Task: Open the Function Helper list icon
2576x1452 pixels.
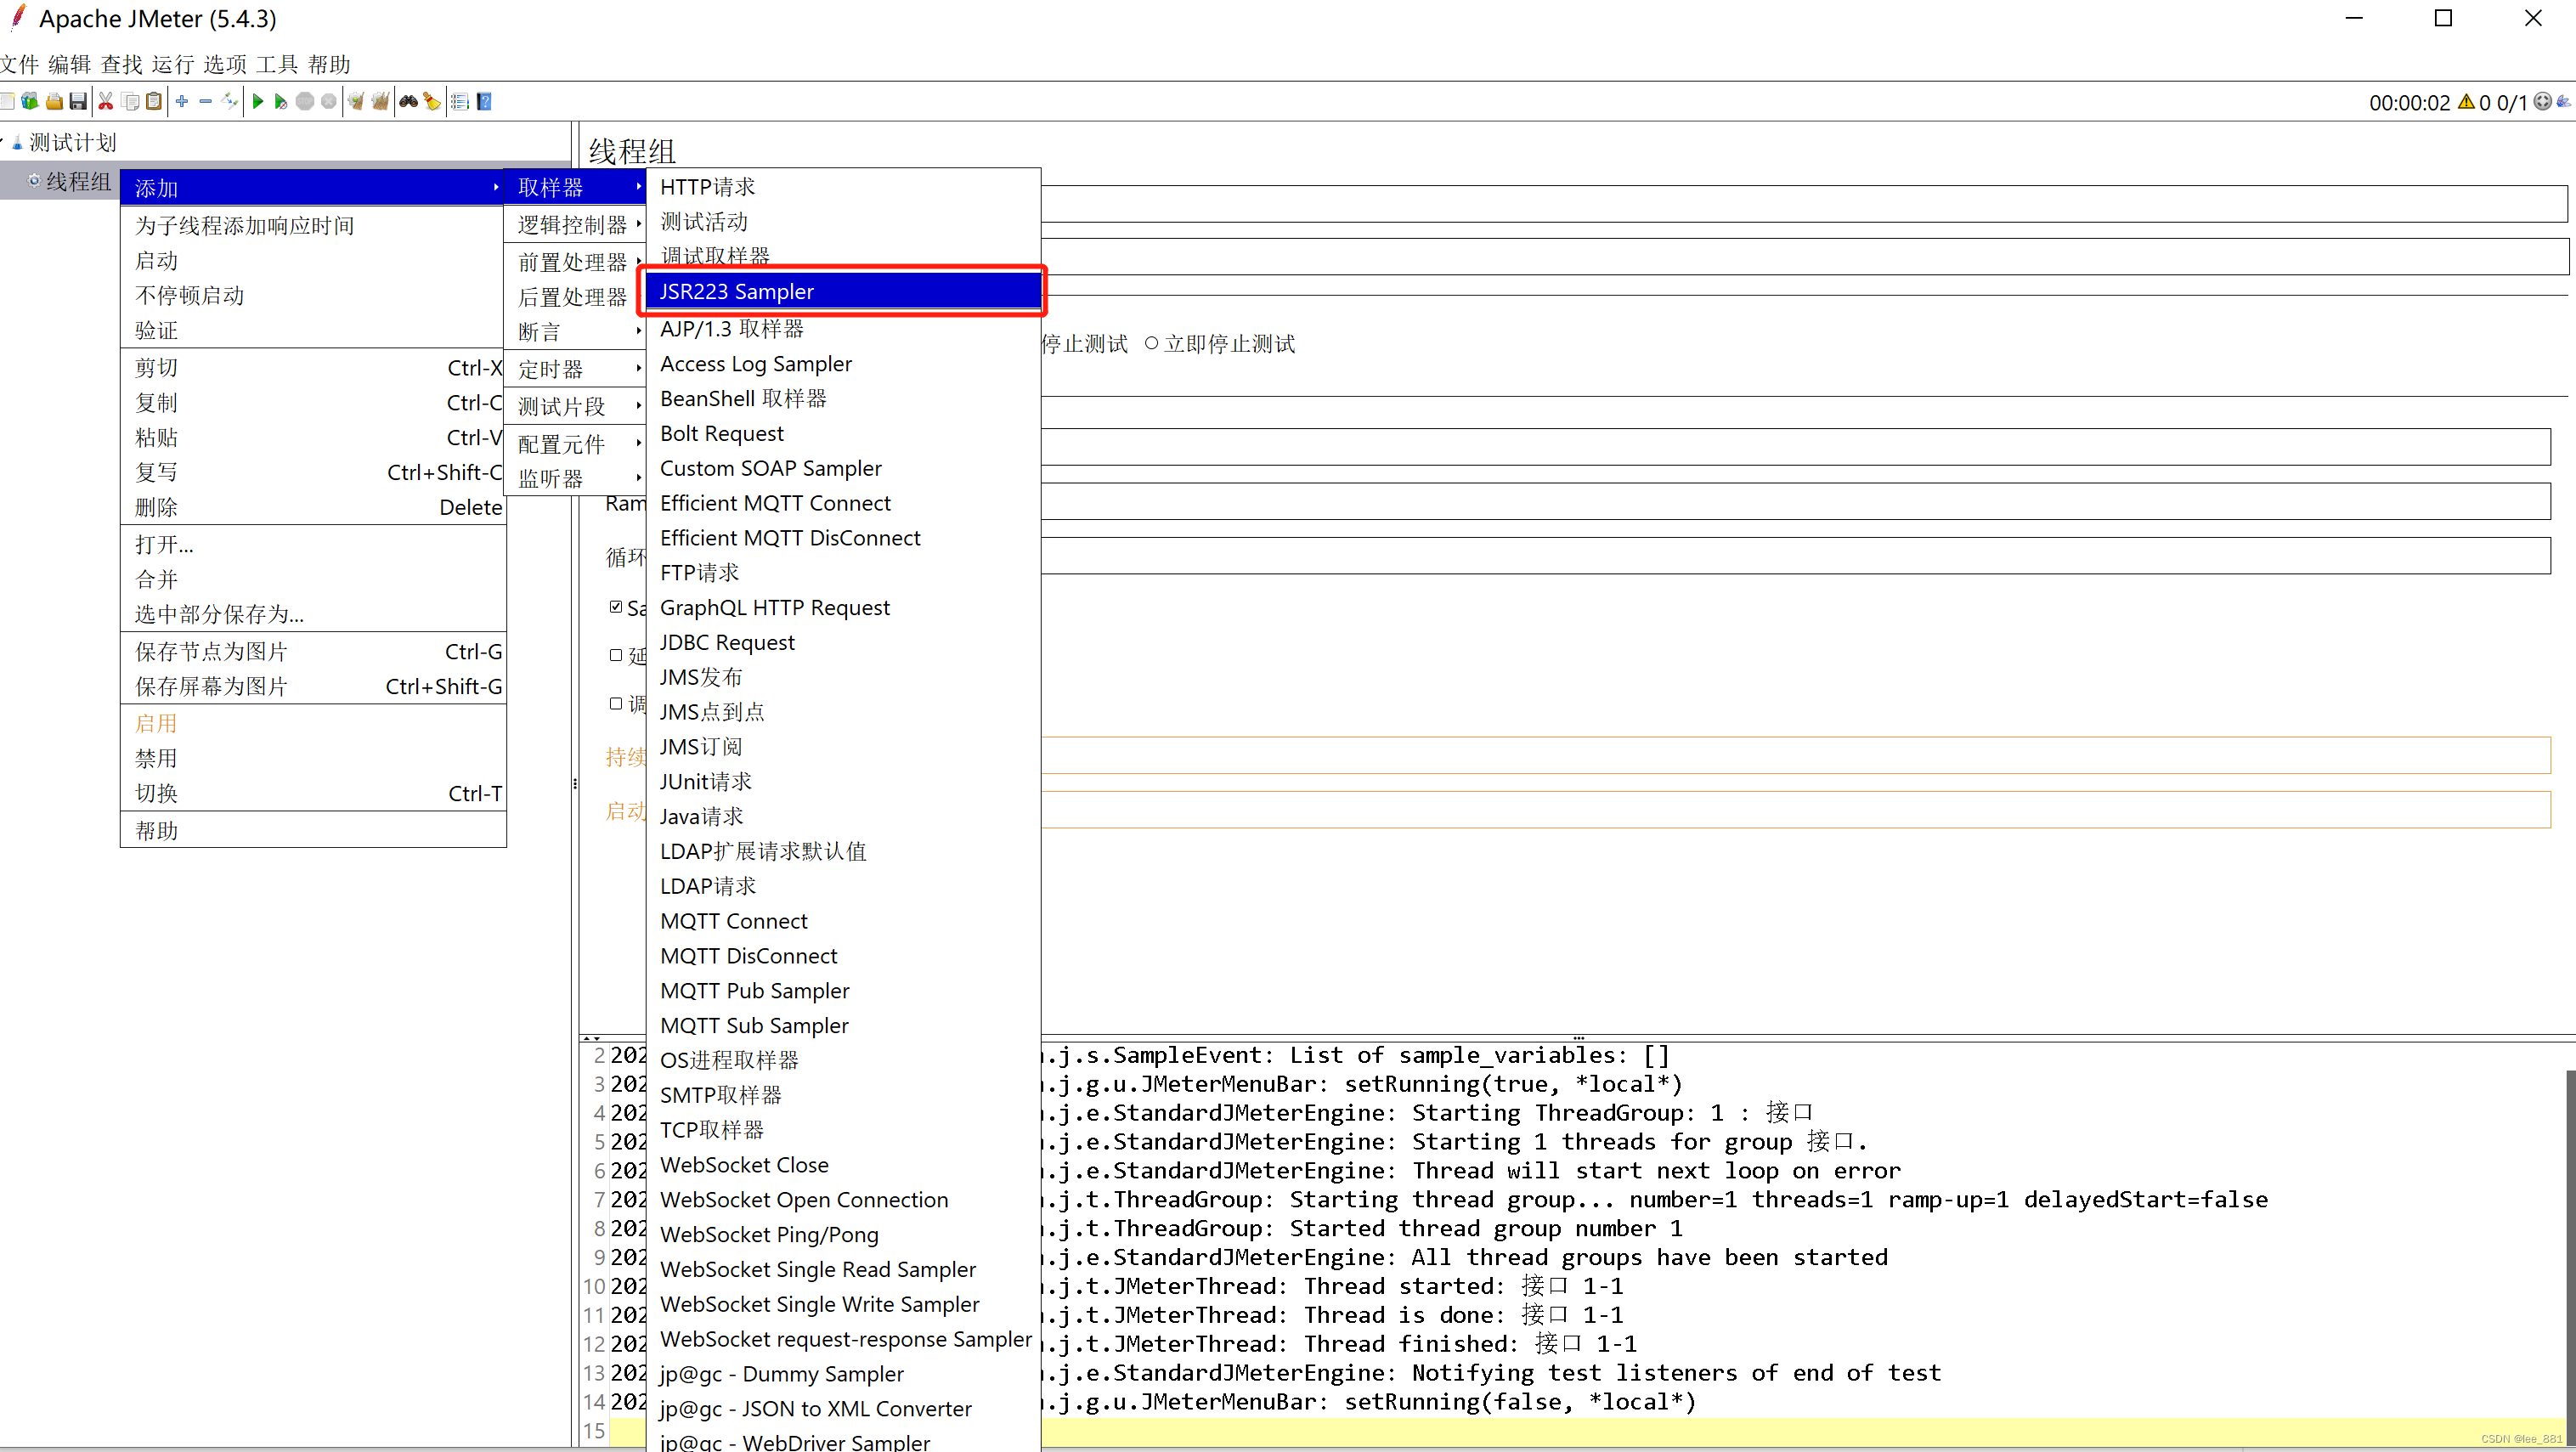Action: (x=460, y=101)
